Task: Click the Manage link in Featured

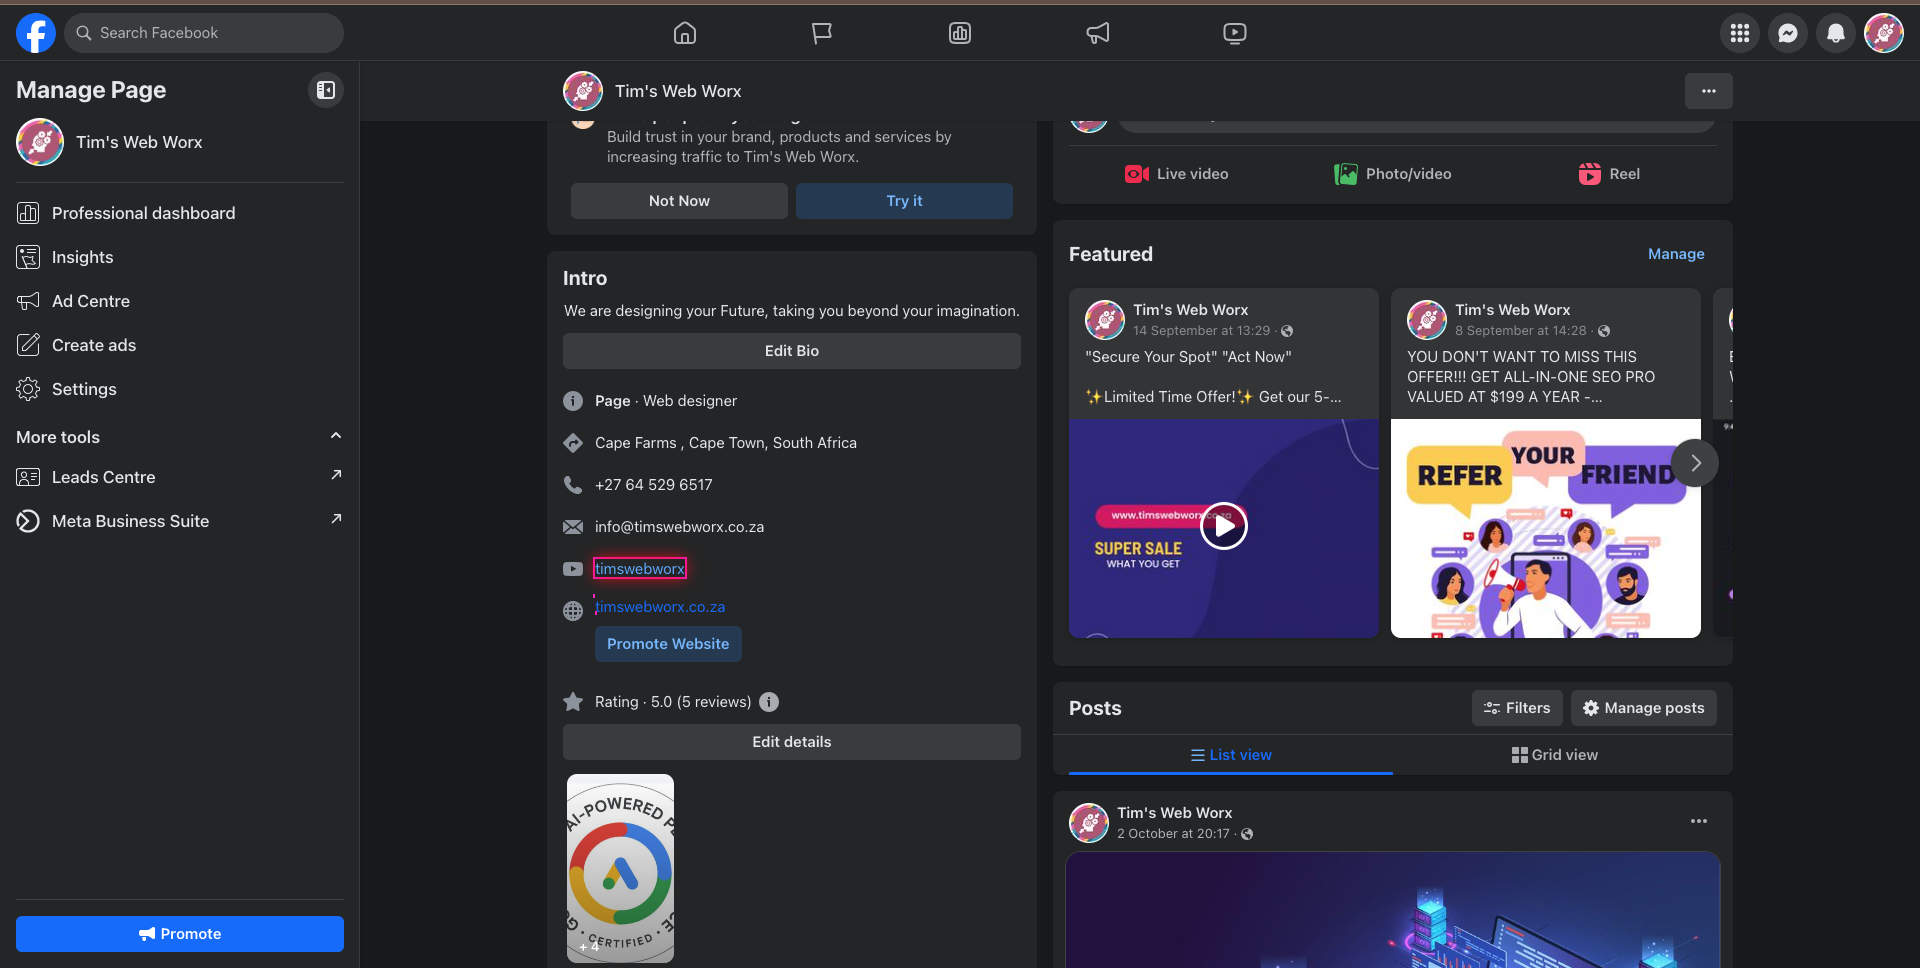Action: pos(1676,254)
